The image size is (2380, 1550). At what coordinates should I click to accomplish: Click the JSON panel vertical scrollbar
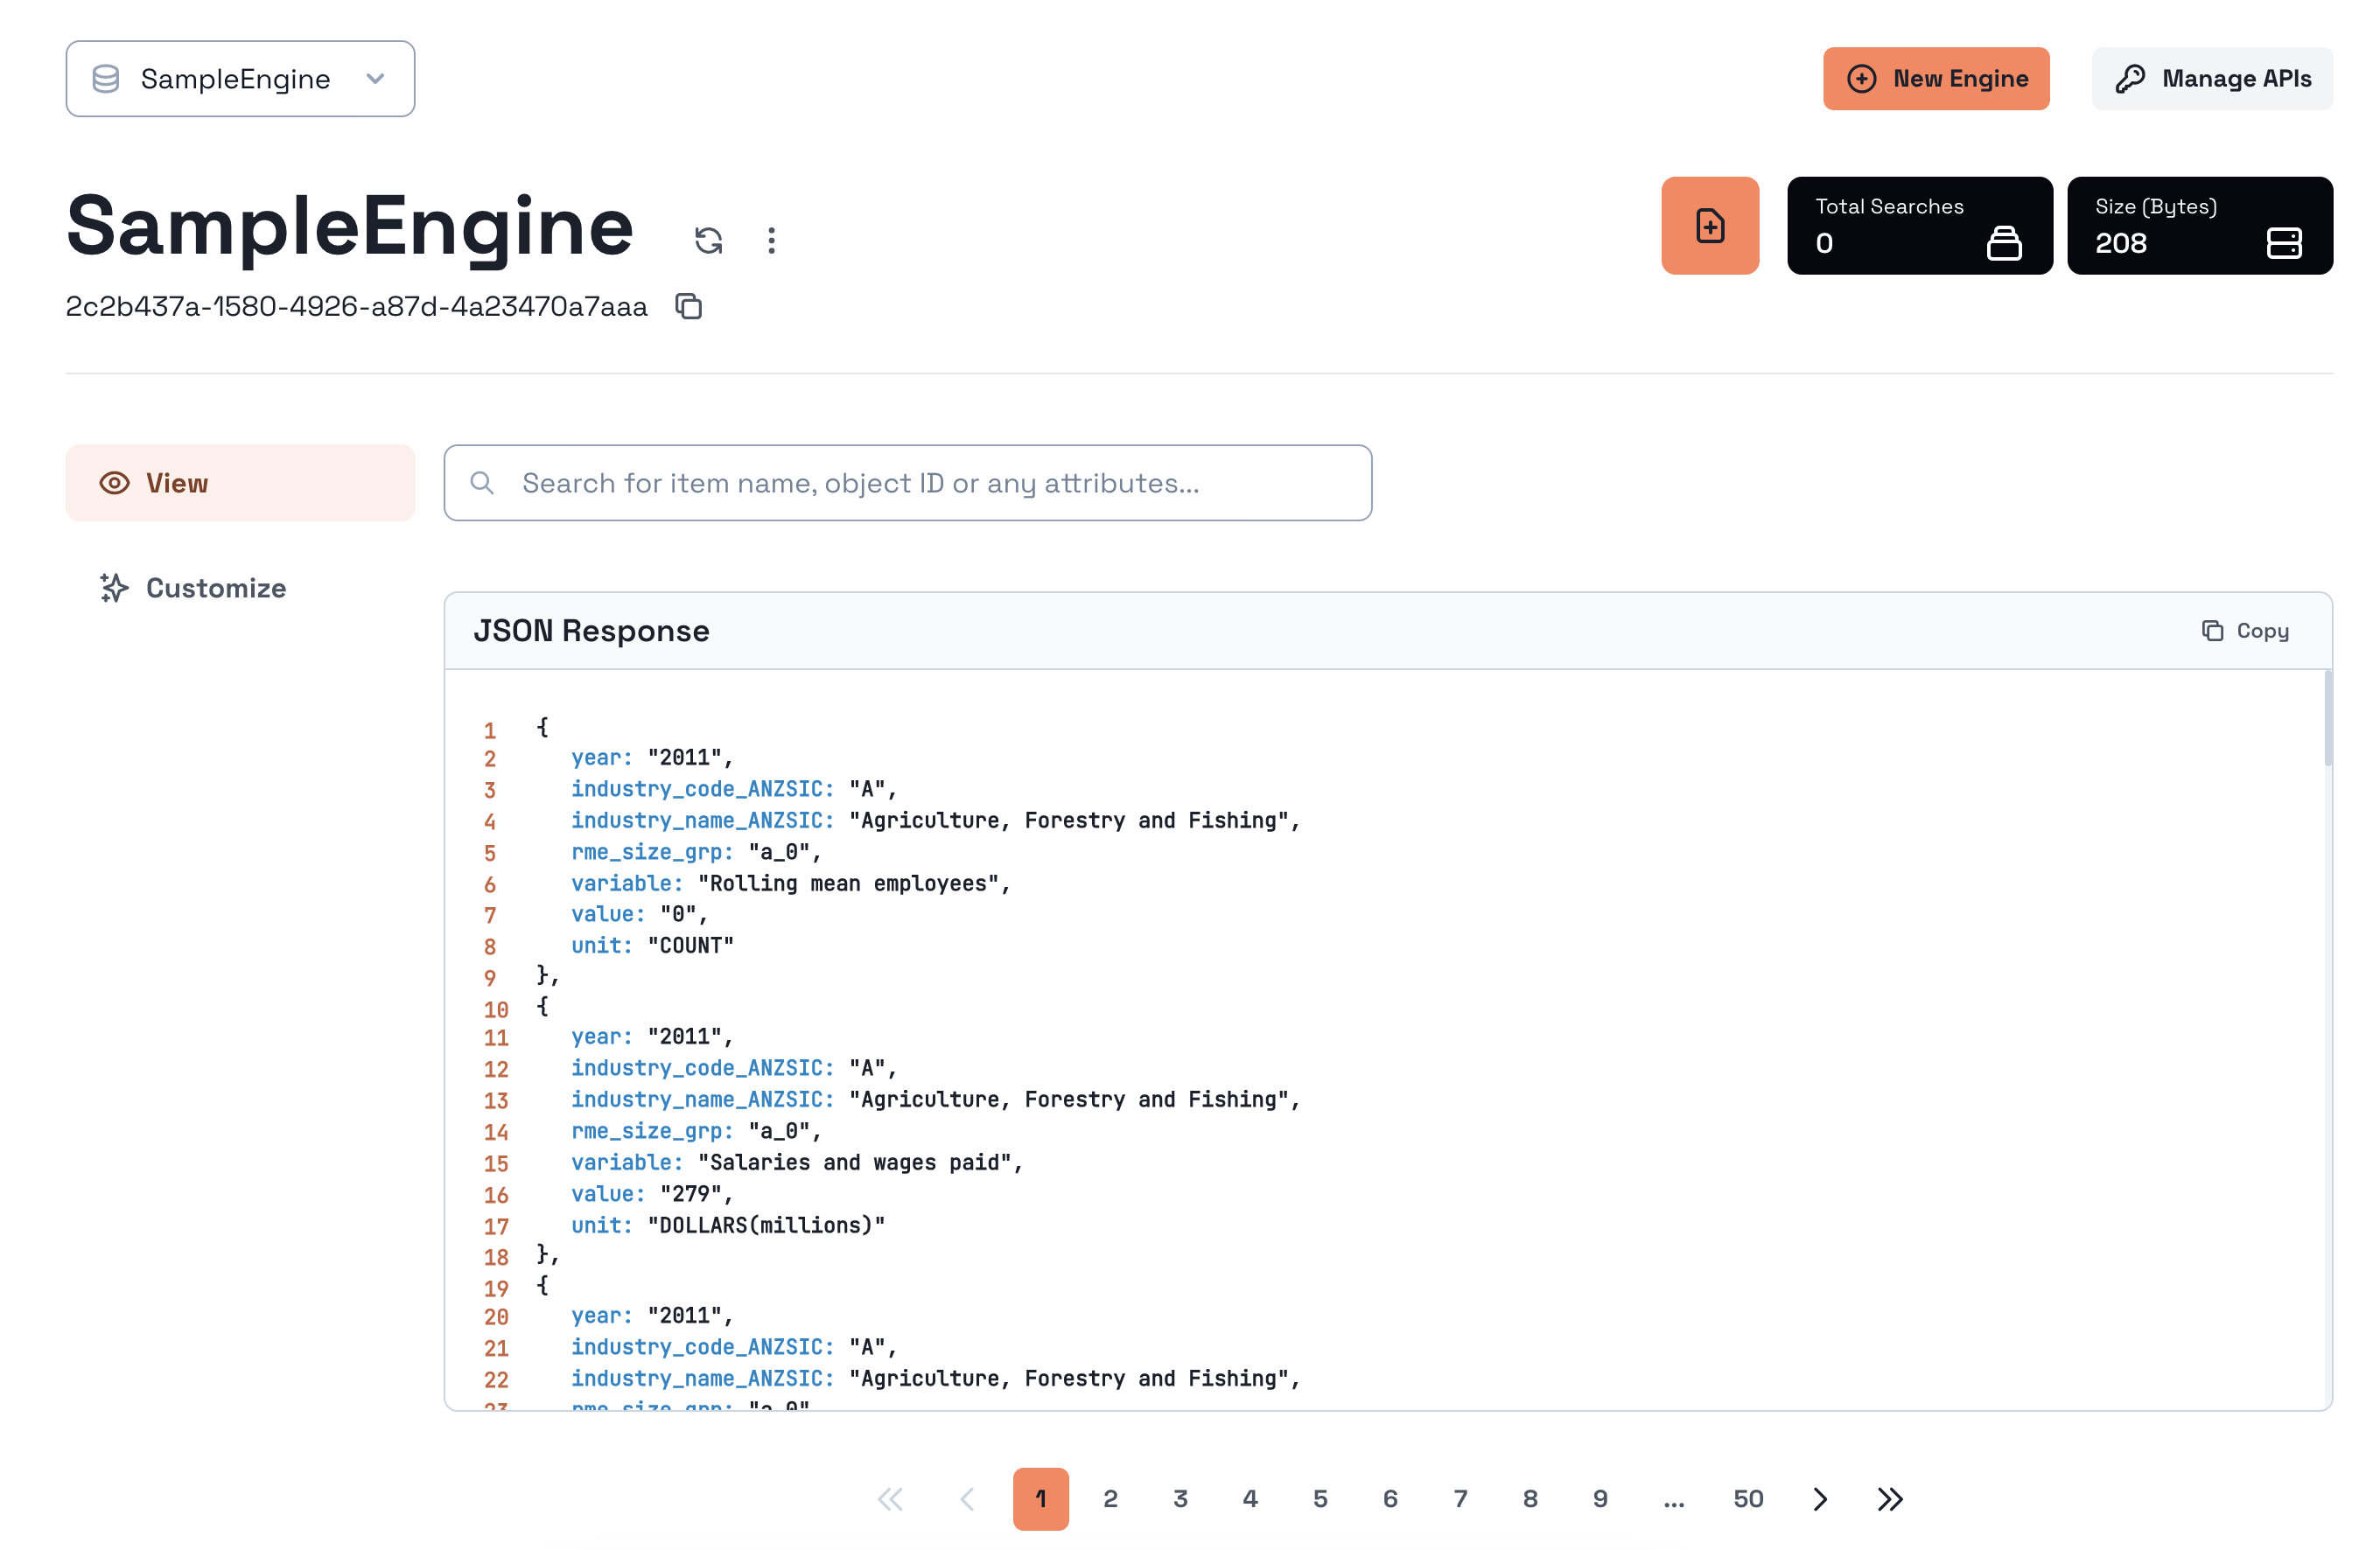click(2328, 720)
